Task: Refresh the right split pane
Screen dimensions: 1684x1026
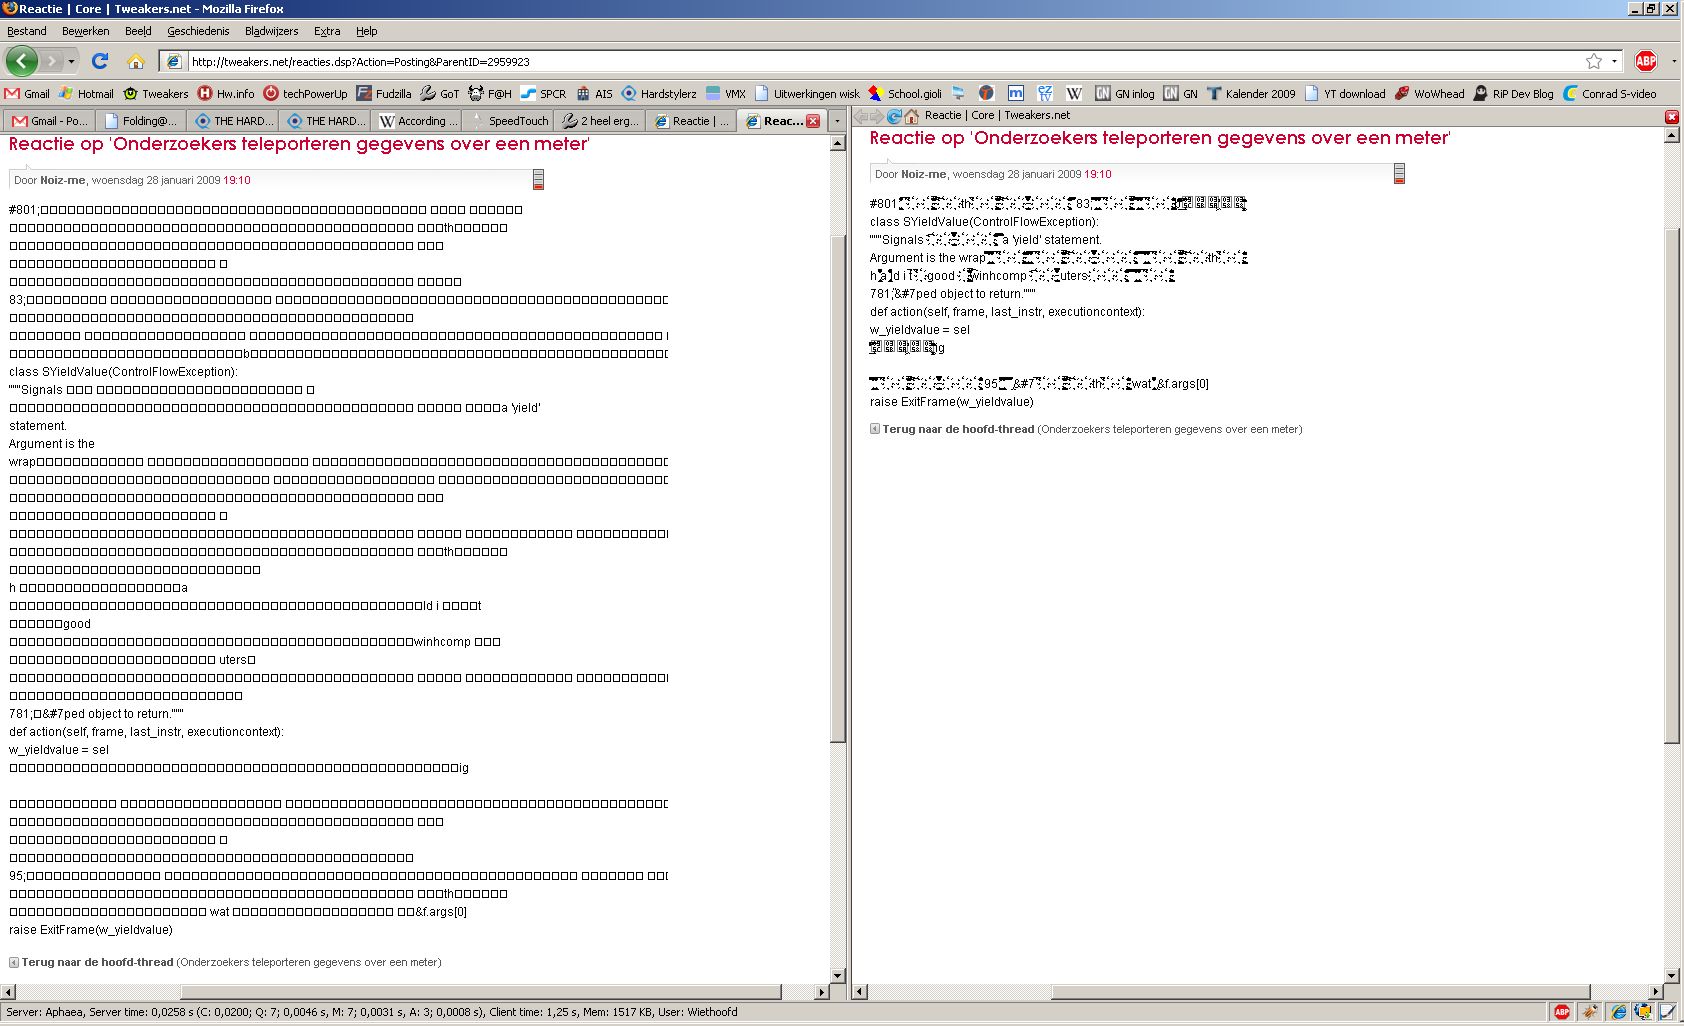Action: tap(894, 116)
